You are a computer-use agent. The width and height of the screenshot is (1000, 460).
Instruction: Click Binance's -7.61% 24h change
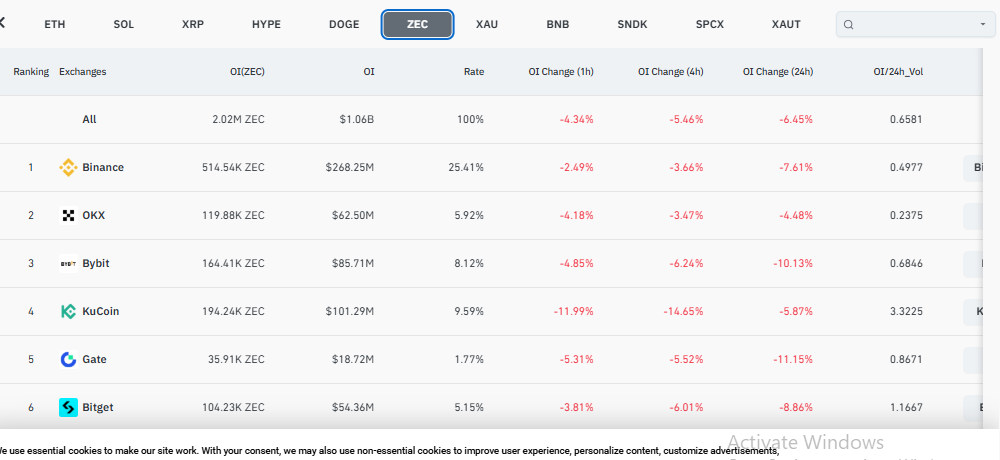tap(795, 167)
